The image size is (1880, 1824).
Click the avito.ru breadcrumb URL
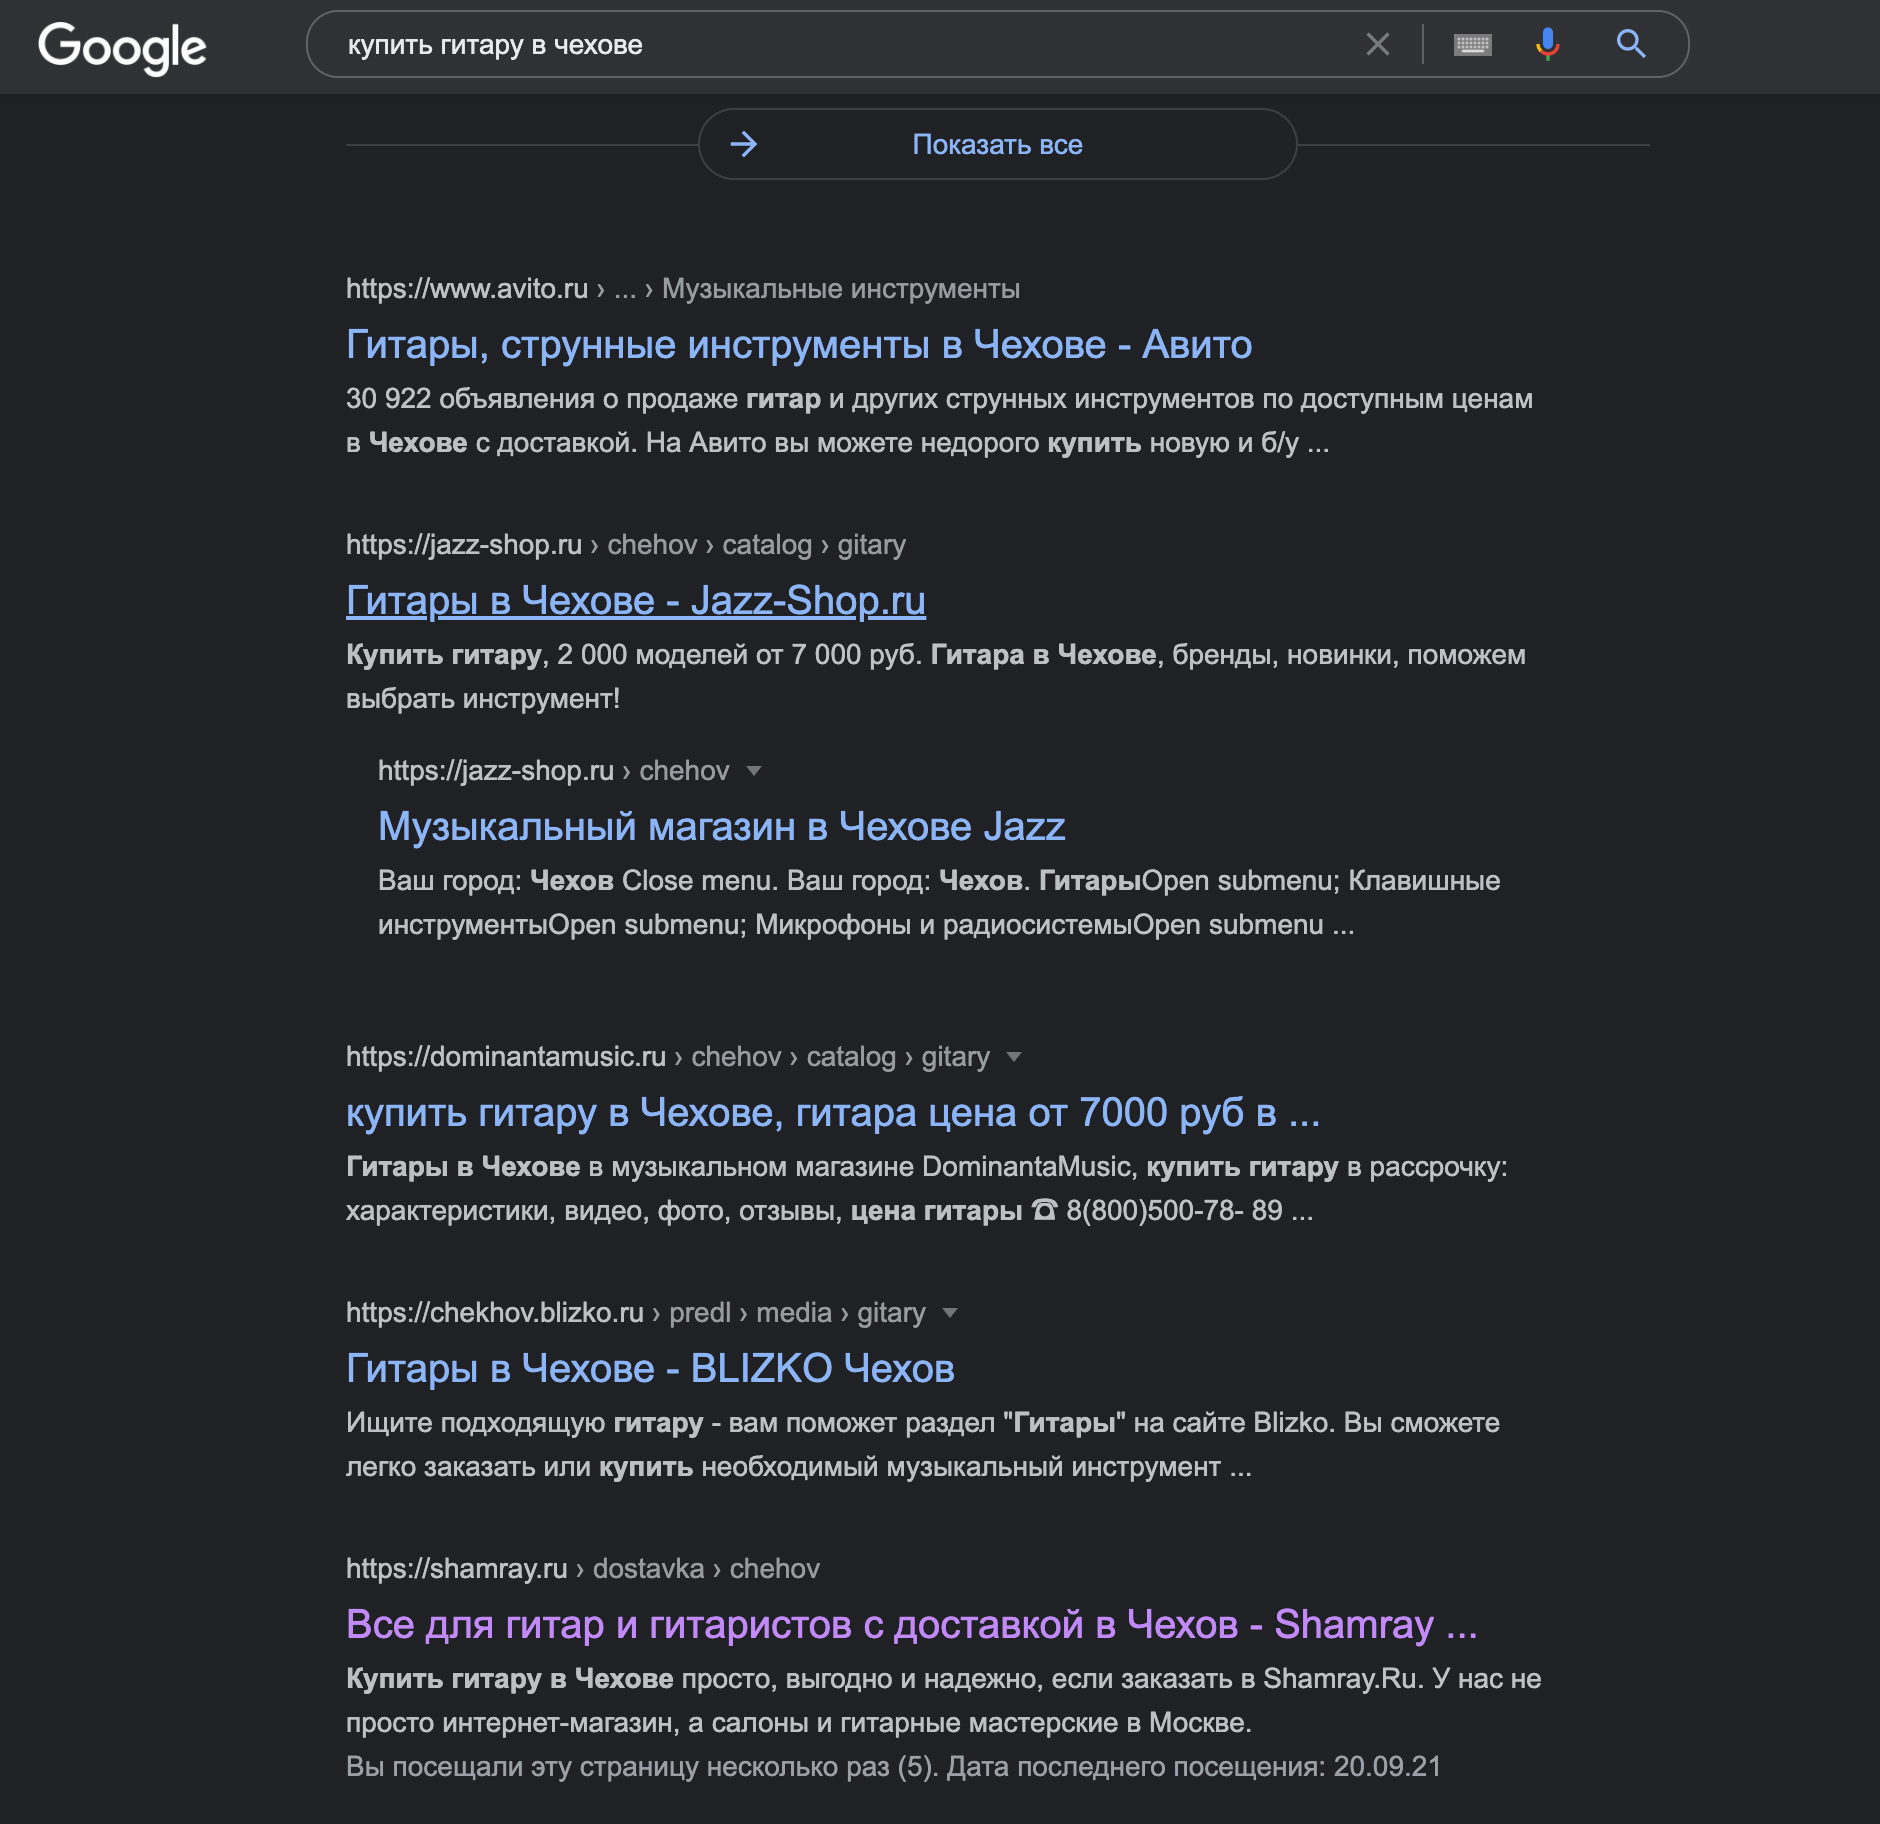pyautogui.click(x=682, y=289)
